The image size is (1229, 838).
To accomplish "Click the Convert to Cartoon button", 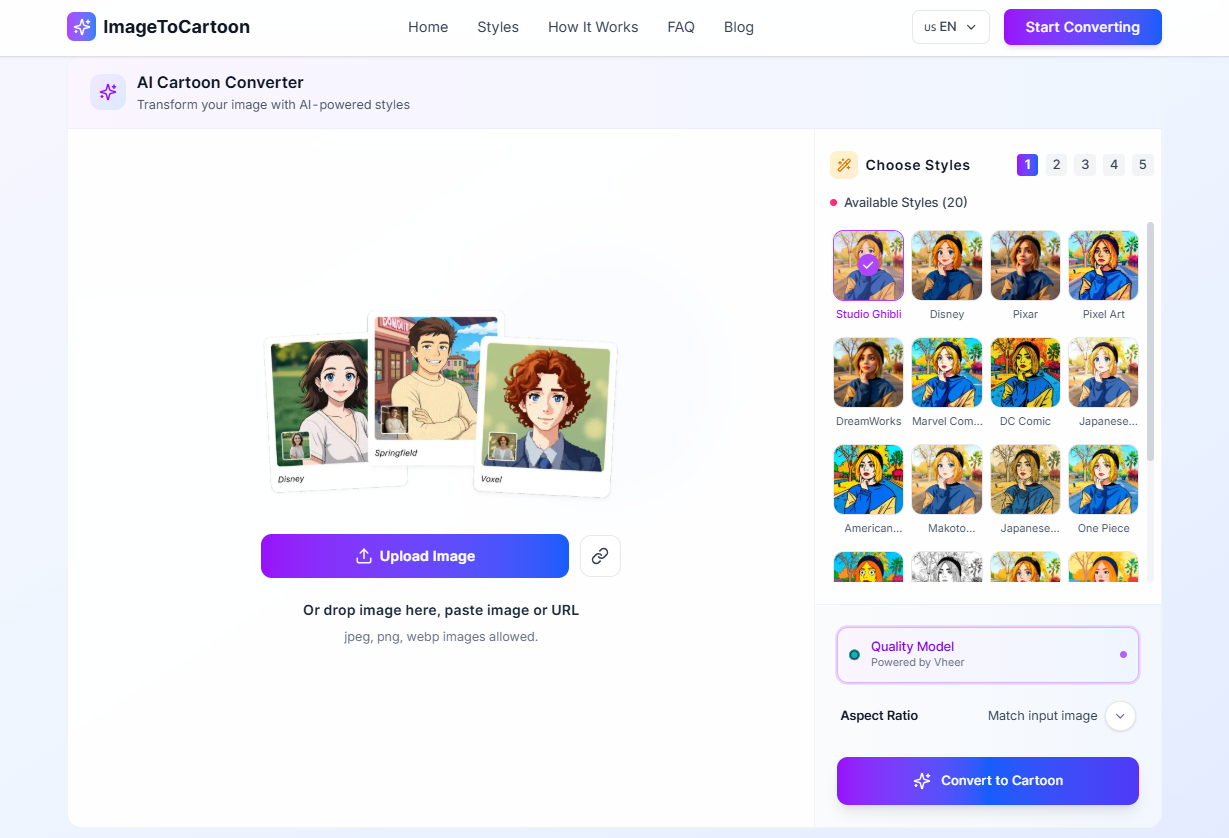I will [x=987, y=781].
